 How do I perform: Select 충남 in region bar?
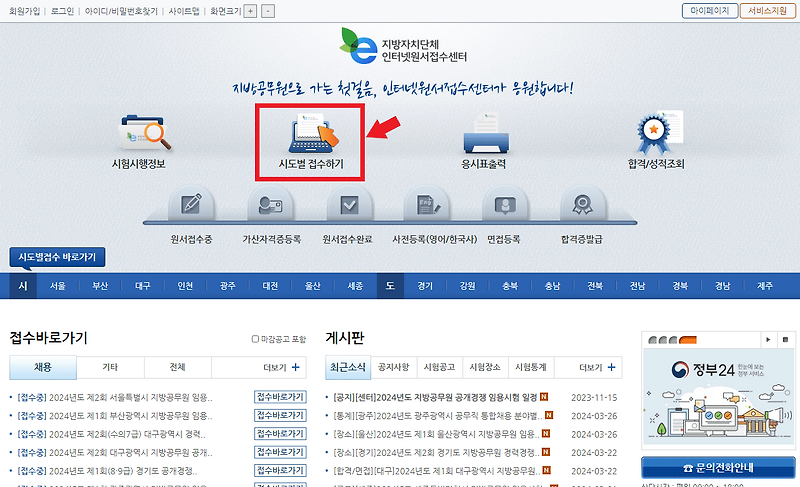(553, 286)
